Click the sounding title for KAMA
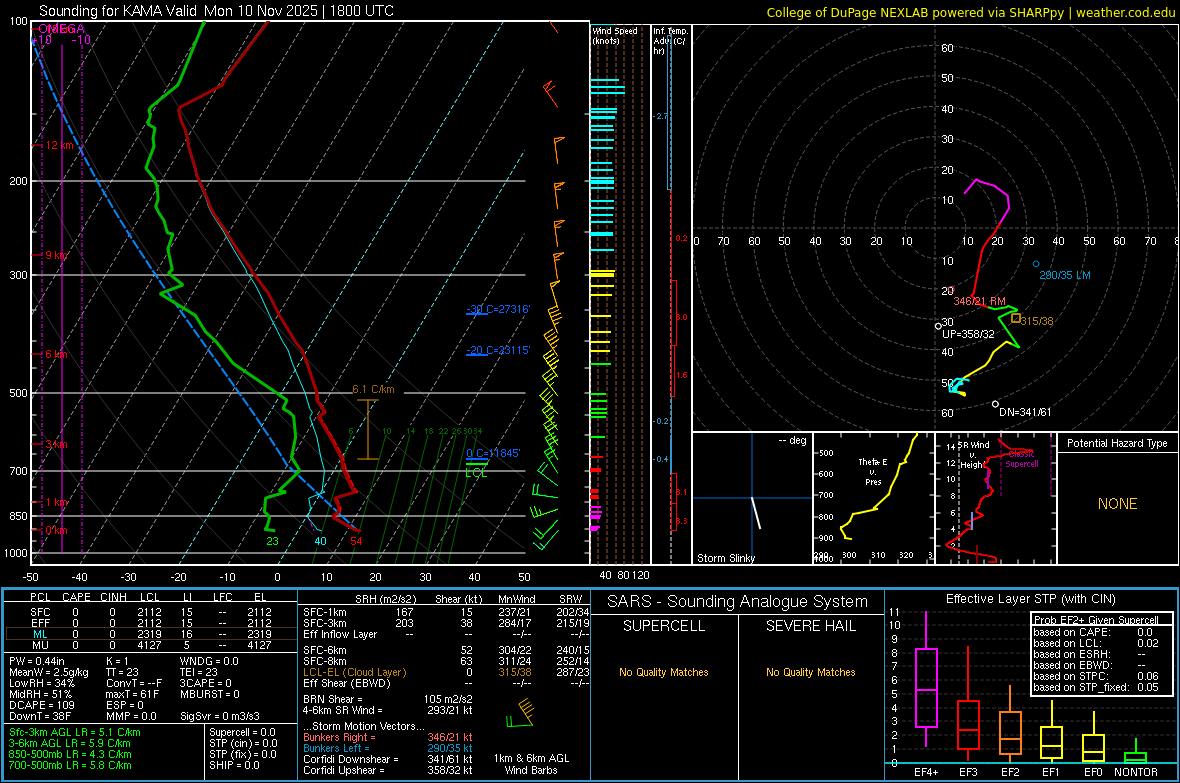The width and height of the screenshot is (1180, 783). click(x=216, y=11)
